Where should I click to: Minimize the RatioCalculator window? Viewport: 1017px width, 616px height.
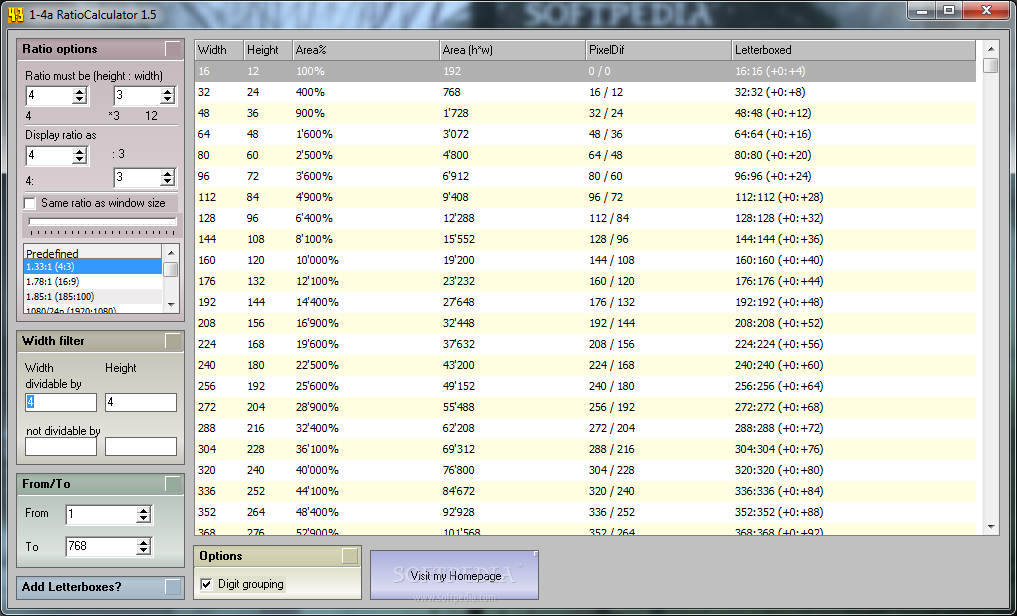[x=922, y=10]
